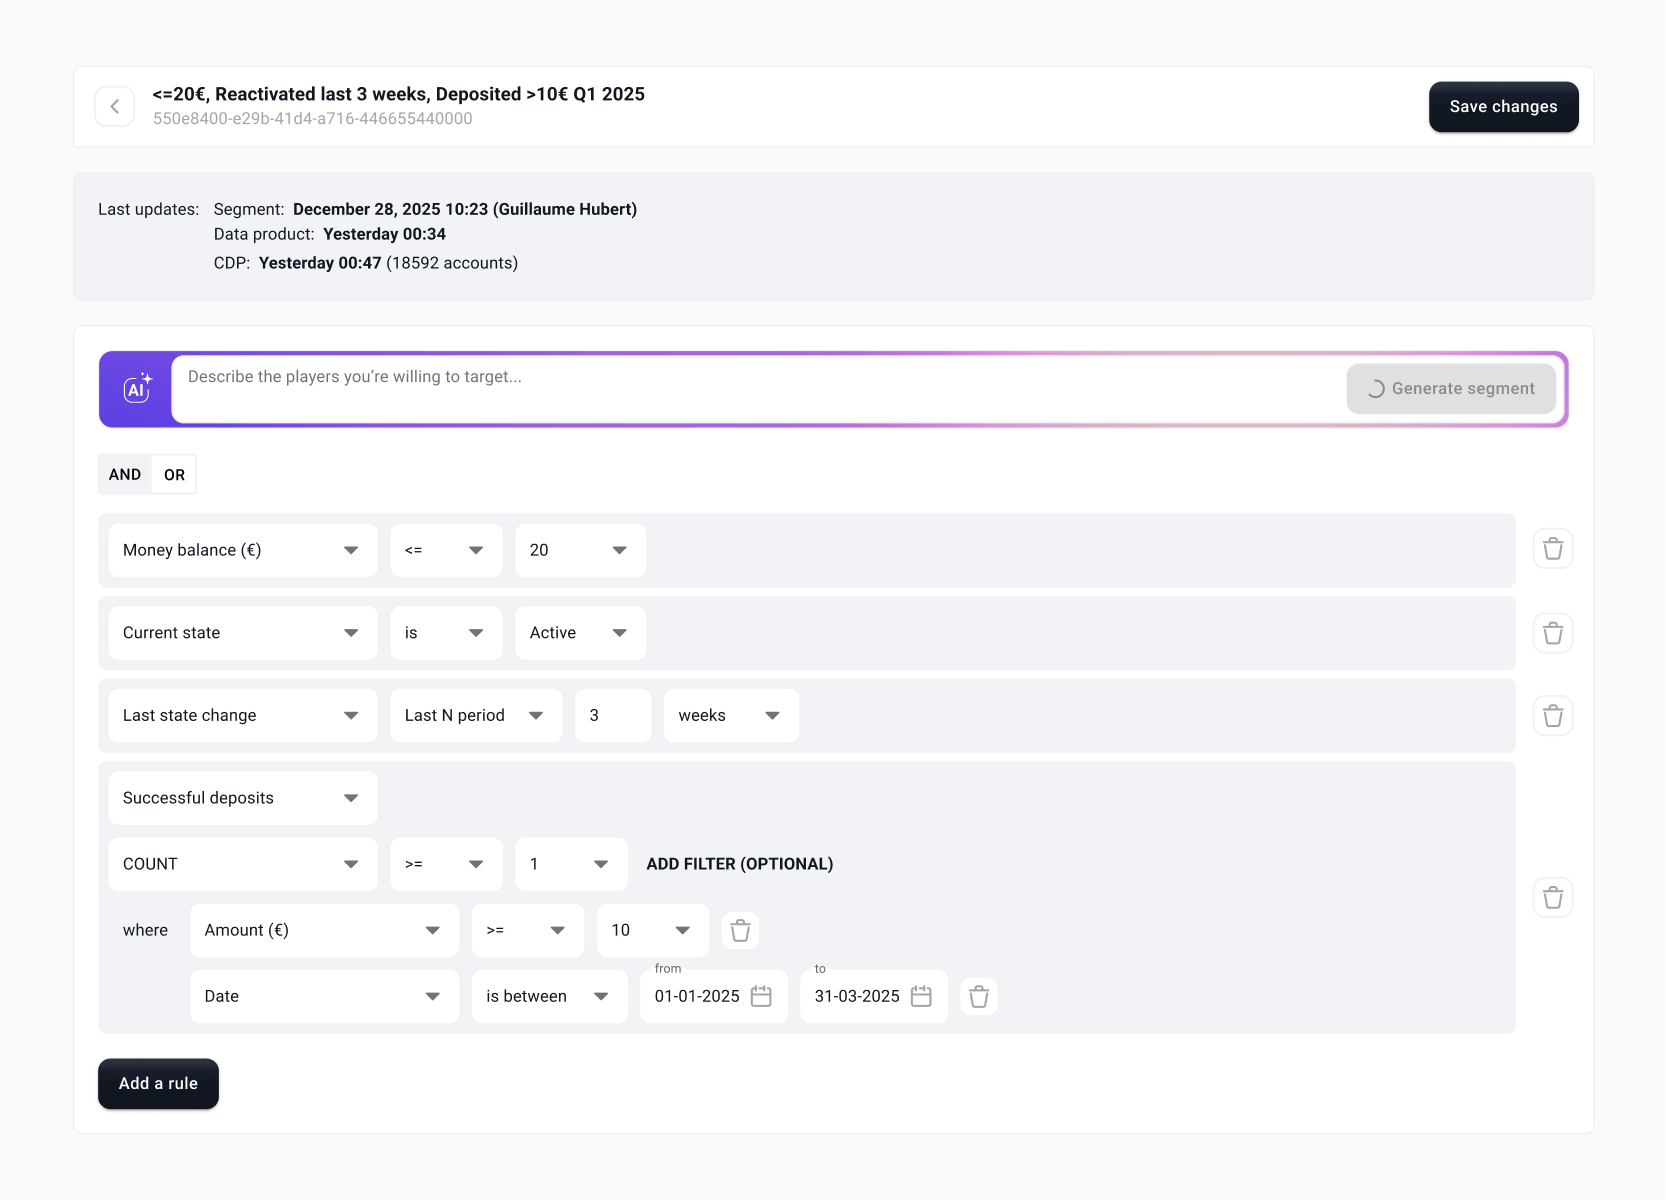This screenshot has width=1666, height=1200.
Task: Open the count value 1 dropdown
Action: (x=571, y=864)
